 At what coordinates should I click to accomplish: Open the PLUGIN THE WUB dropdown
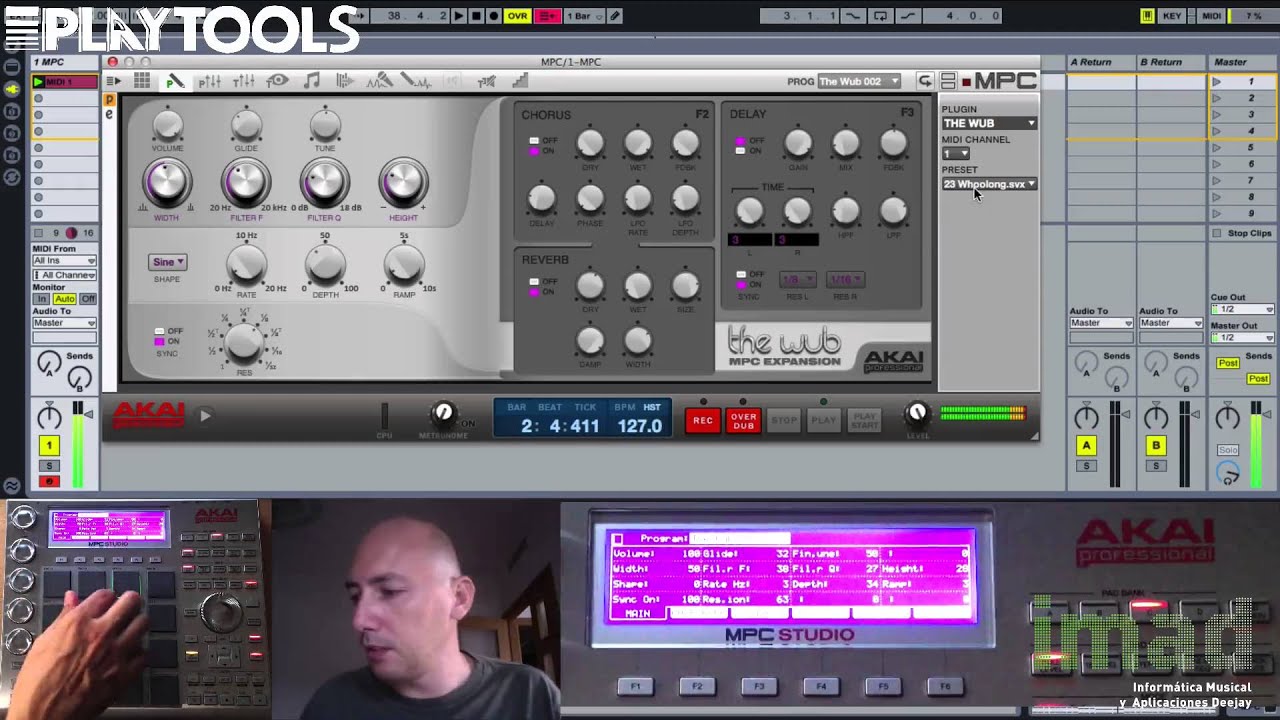point(989,123)
